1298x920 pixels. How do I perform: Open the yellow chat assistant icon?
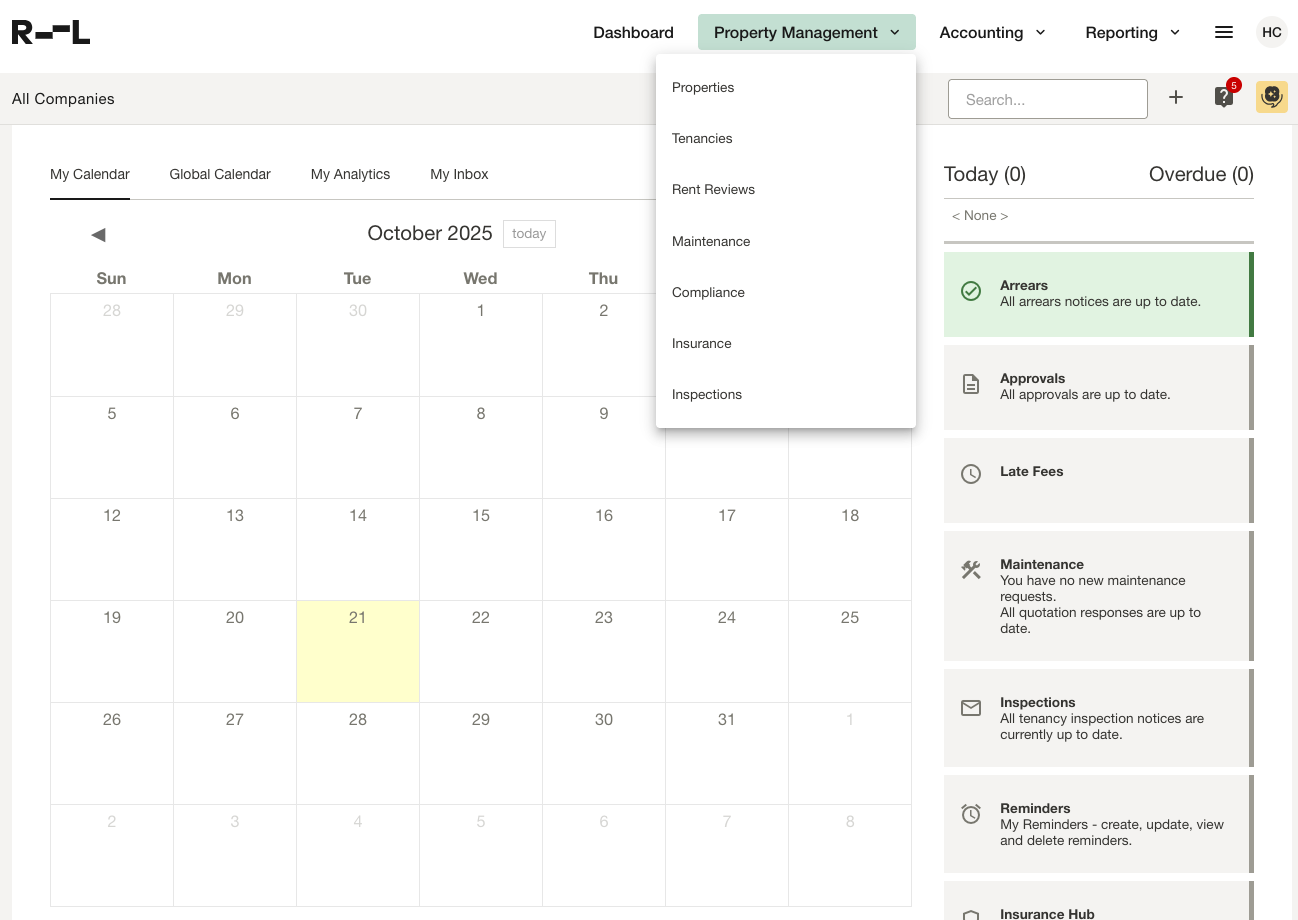click(x=1271, y=97)
